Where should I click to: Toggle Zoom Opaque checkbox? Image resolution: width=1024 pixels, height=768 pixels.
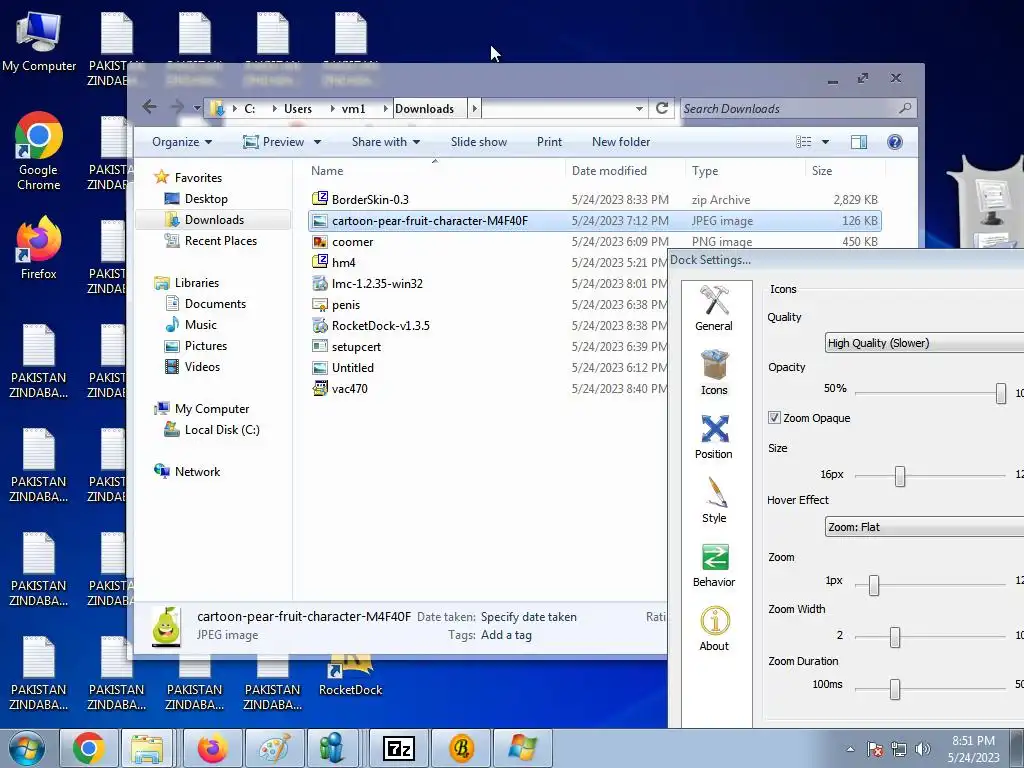click(x=775, y=418)
